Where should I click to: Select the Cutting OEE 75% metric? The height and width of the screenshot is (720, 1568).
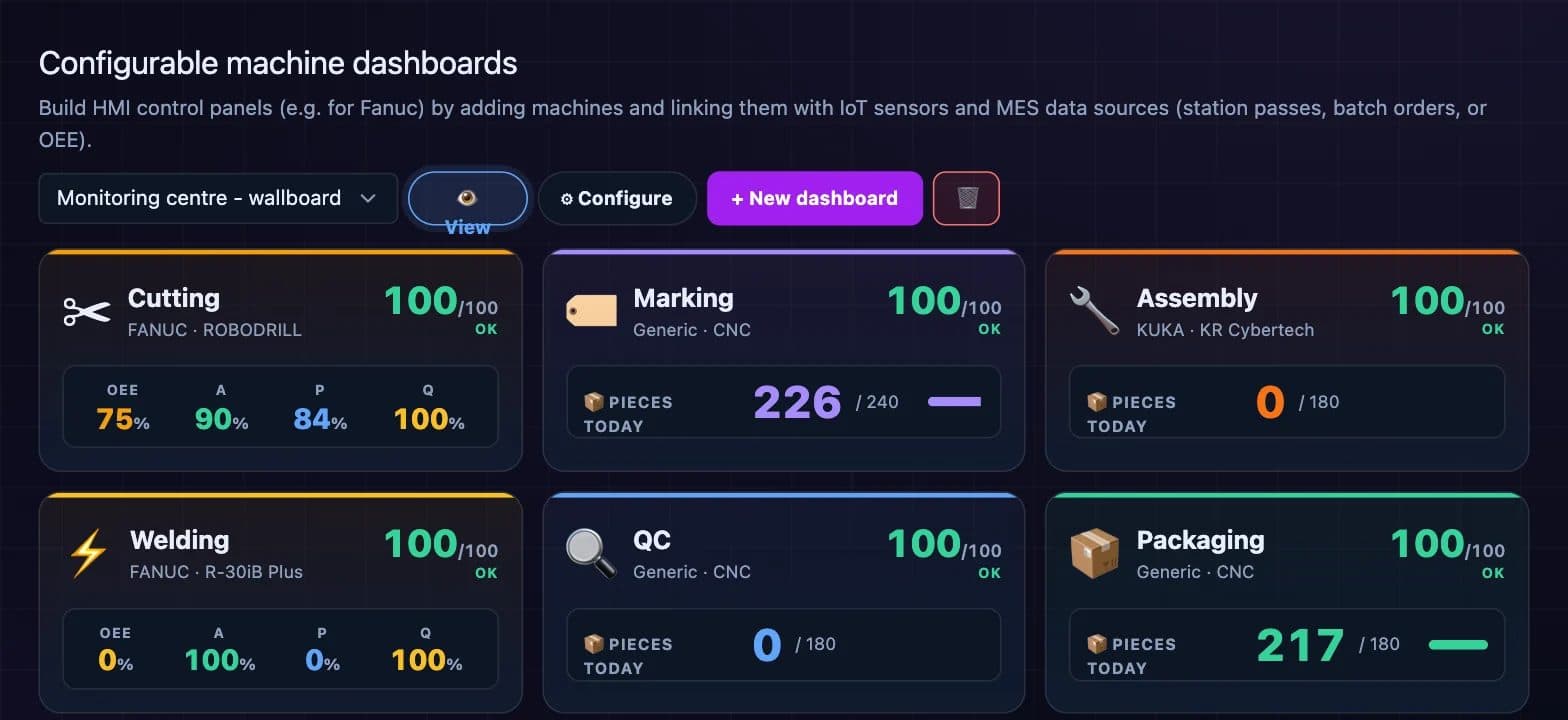tap(123, 409)
